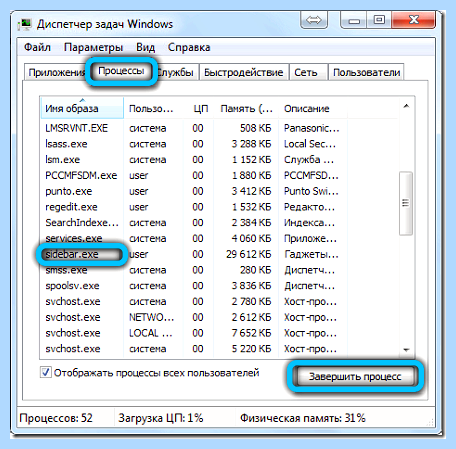Select the services.exe process
This screenshot has width=456, height=449.
click(x=74, y=238)
